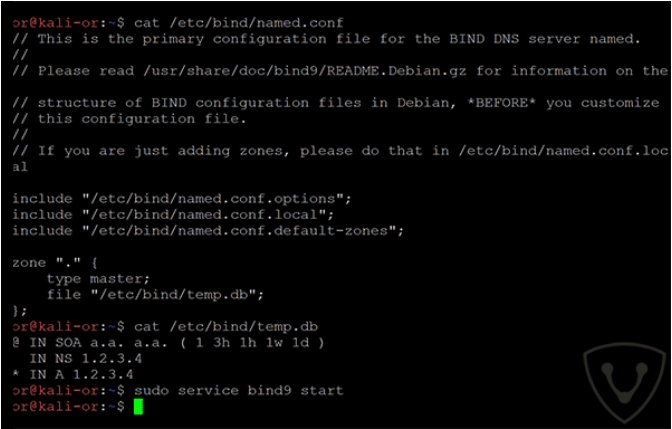Click the SOA record line

pyautogui.click(x=168, y=343)
